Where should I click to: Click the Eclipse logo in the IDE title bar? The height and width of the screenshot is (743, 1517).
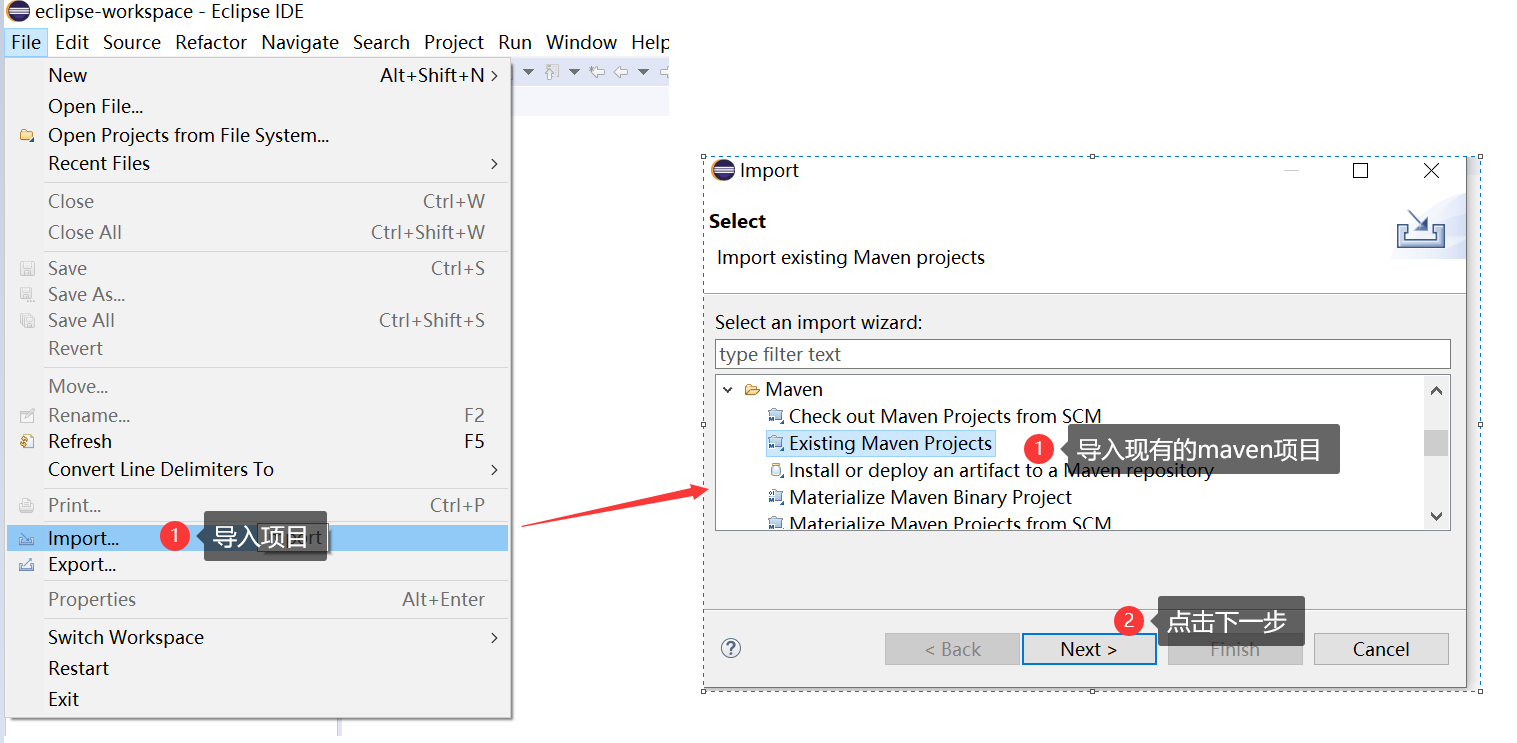(x=18, y=12)
